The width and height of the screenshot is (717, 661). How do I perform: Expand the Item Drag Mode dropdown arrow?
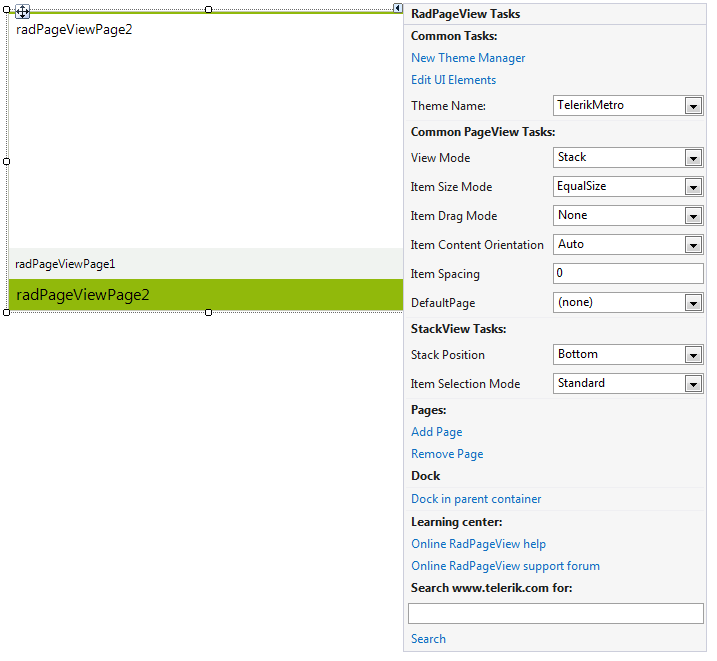(x=693, y=216)
